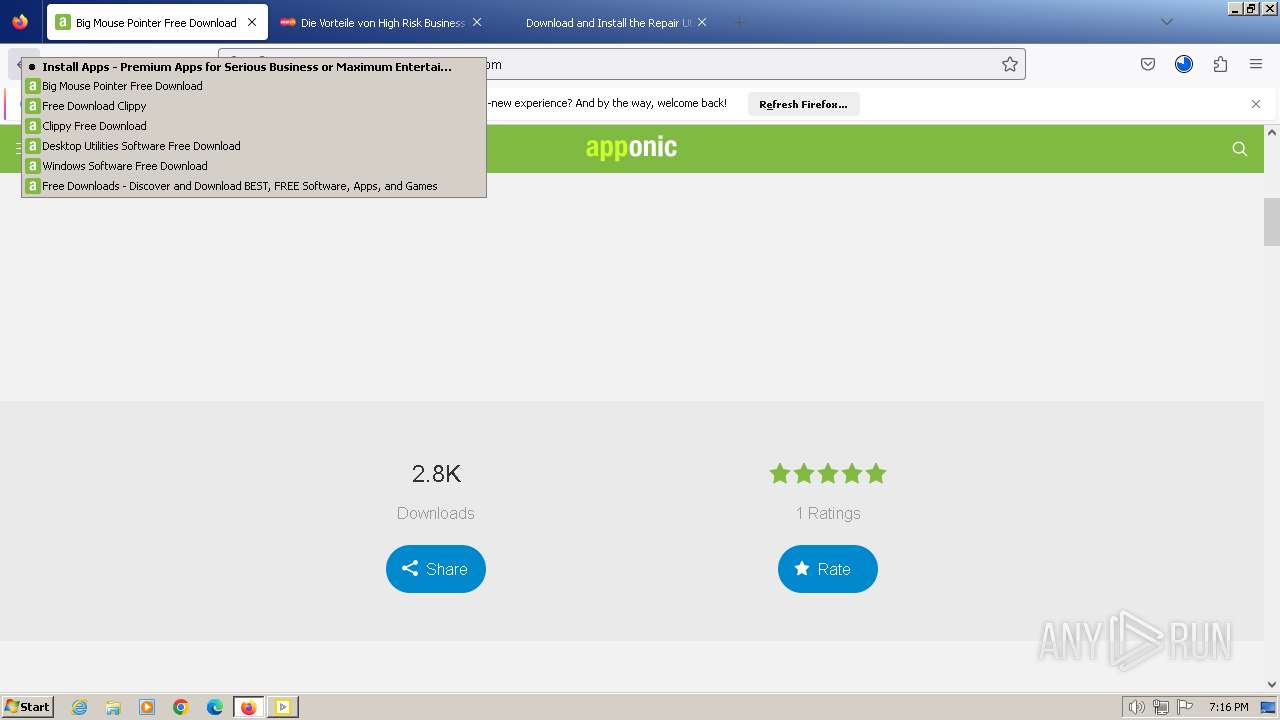Select Windows Software Free Download entry
1280x720 pixels.
[x=254, y=166]
